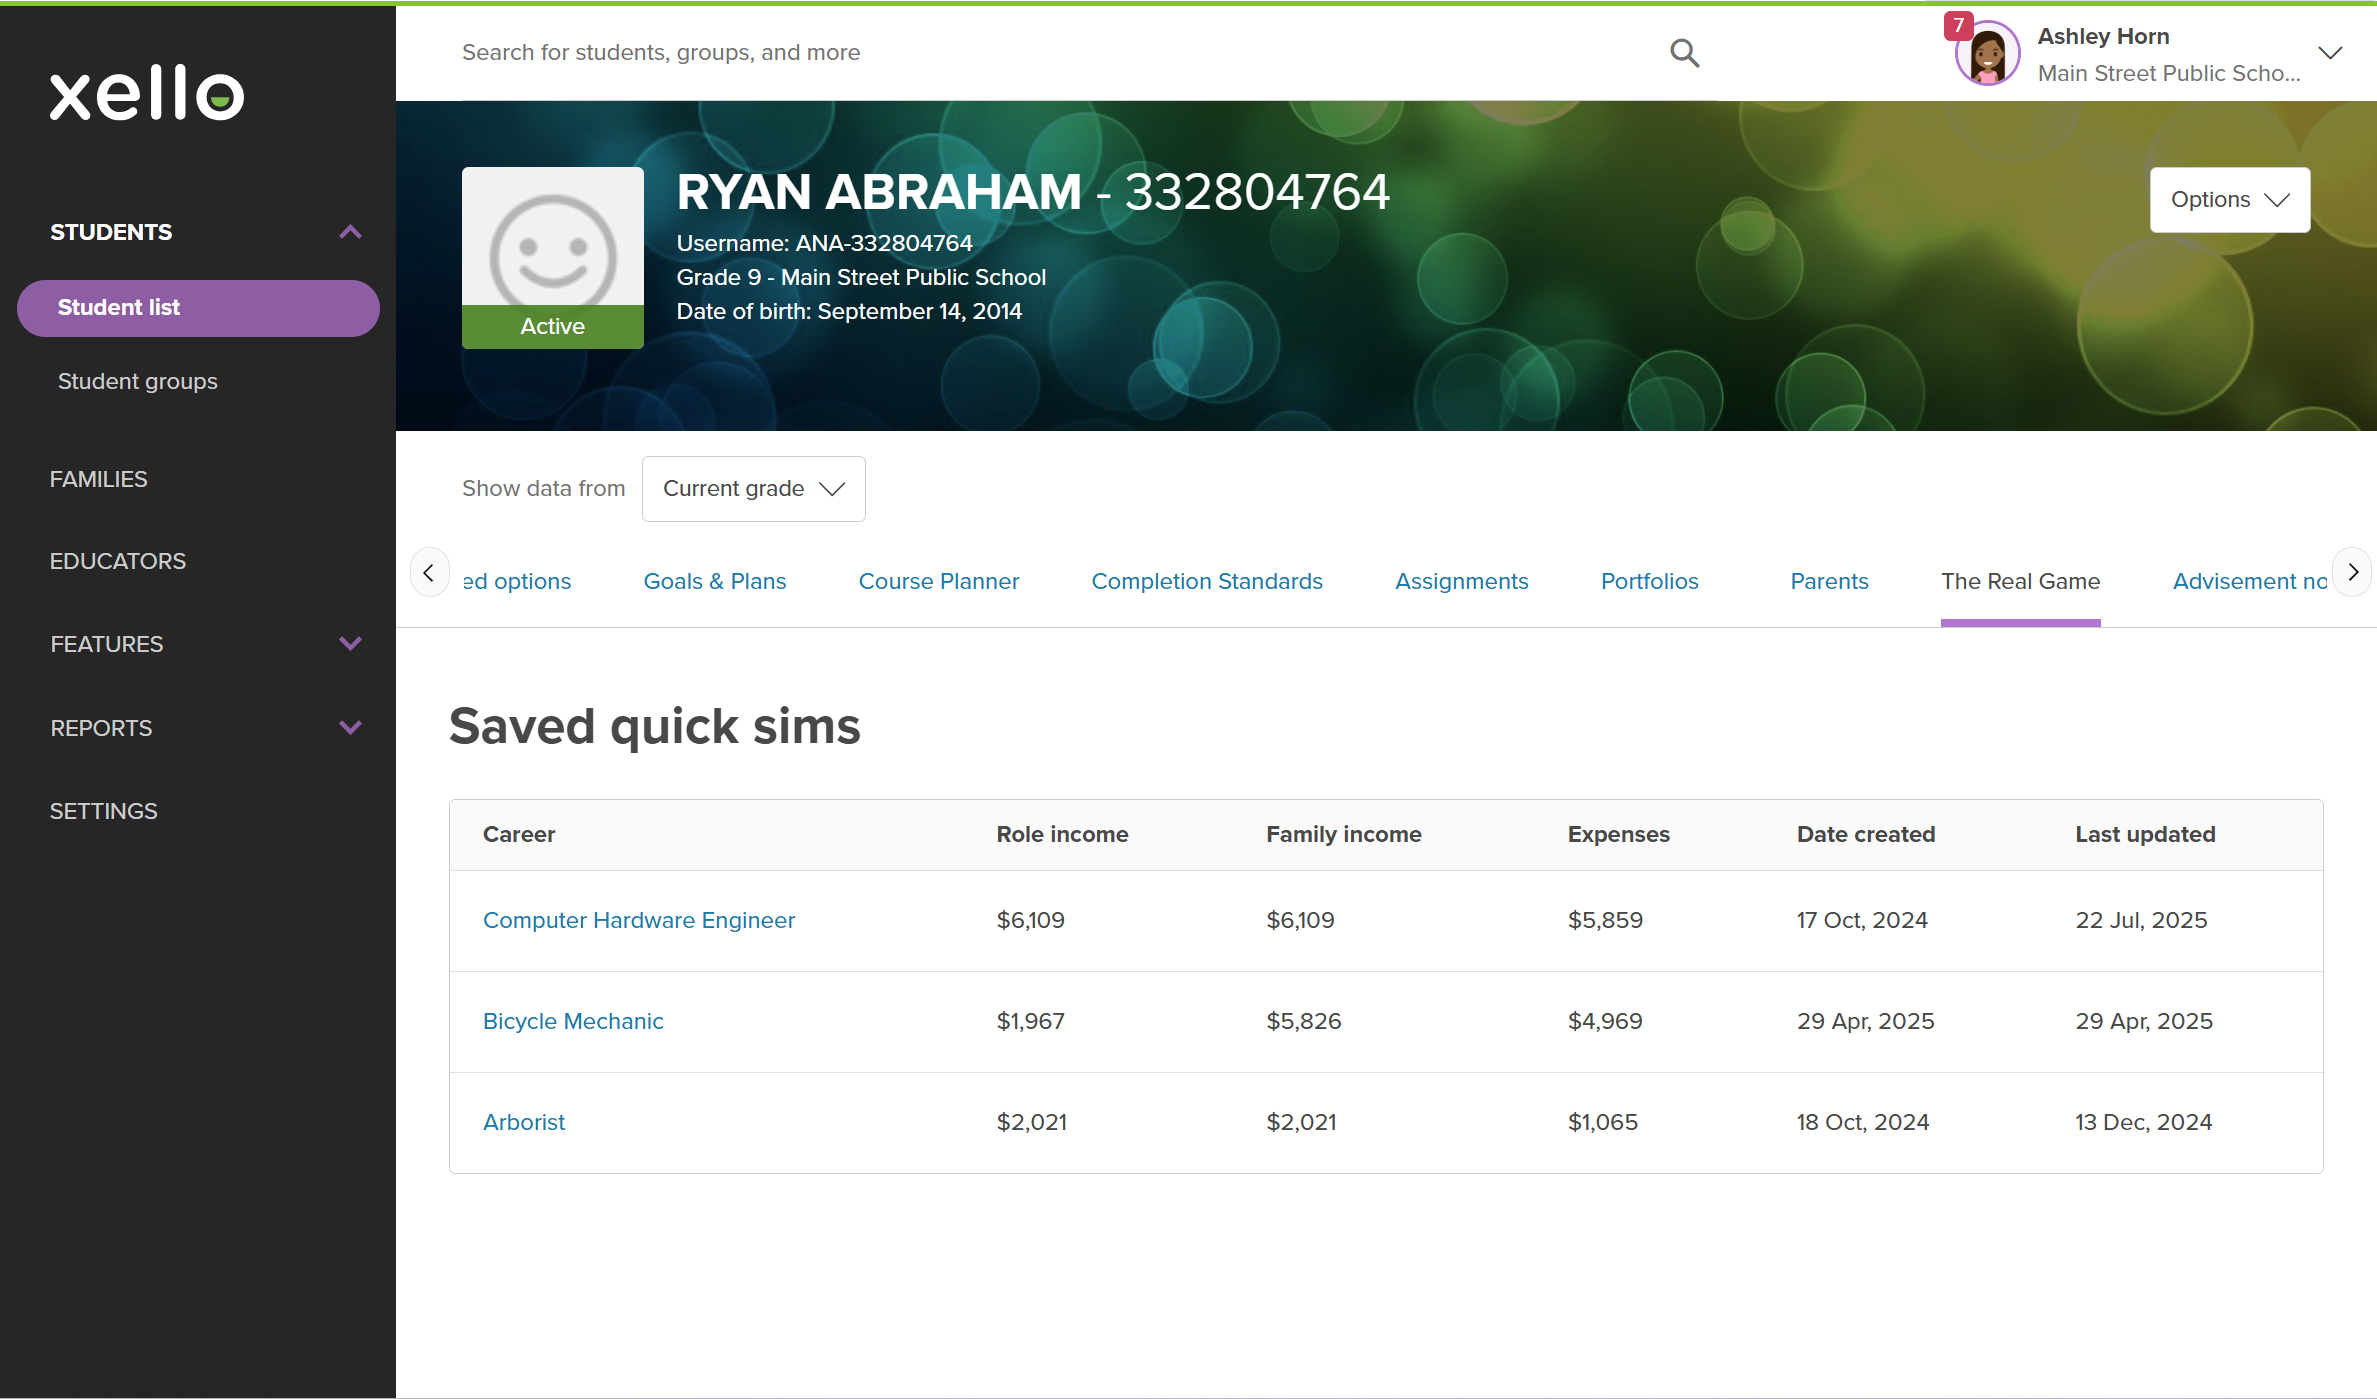Screen dimensions: 2377x1399
Task: Switch to the Course Planner tab
Action: tap(938, 581)
